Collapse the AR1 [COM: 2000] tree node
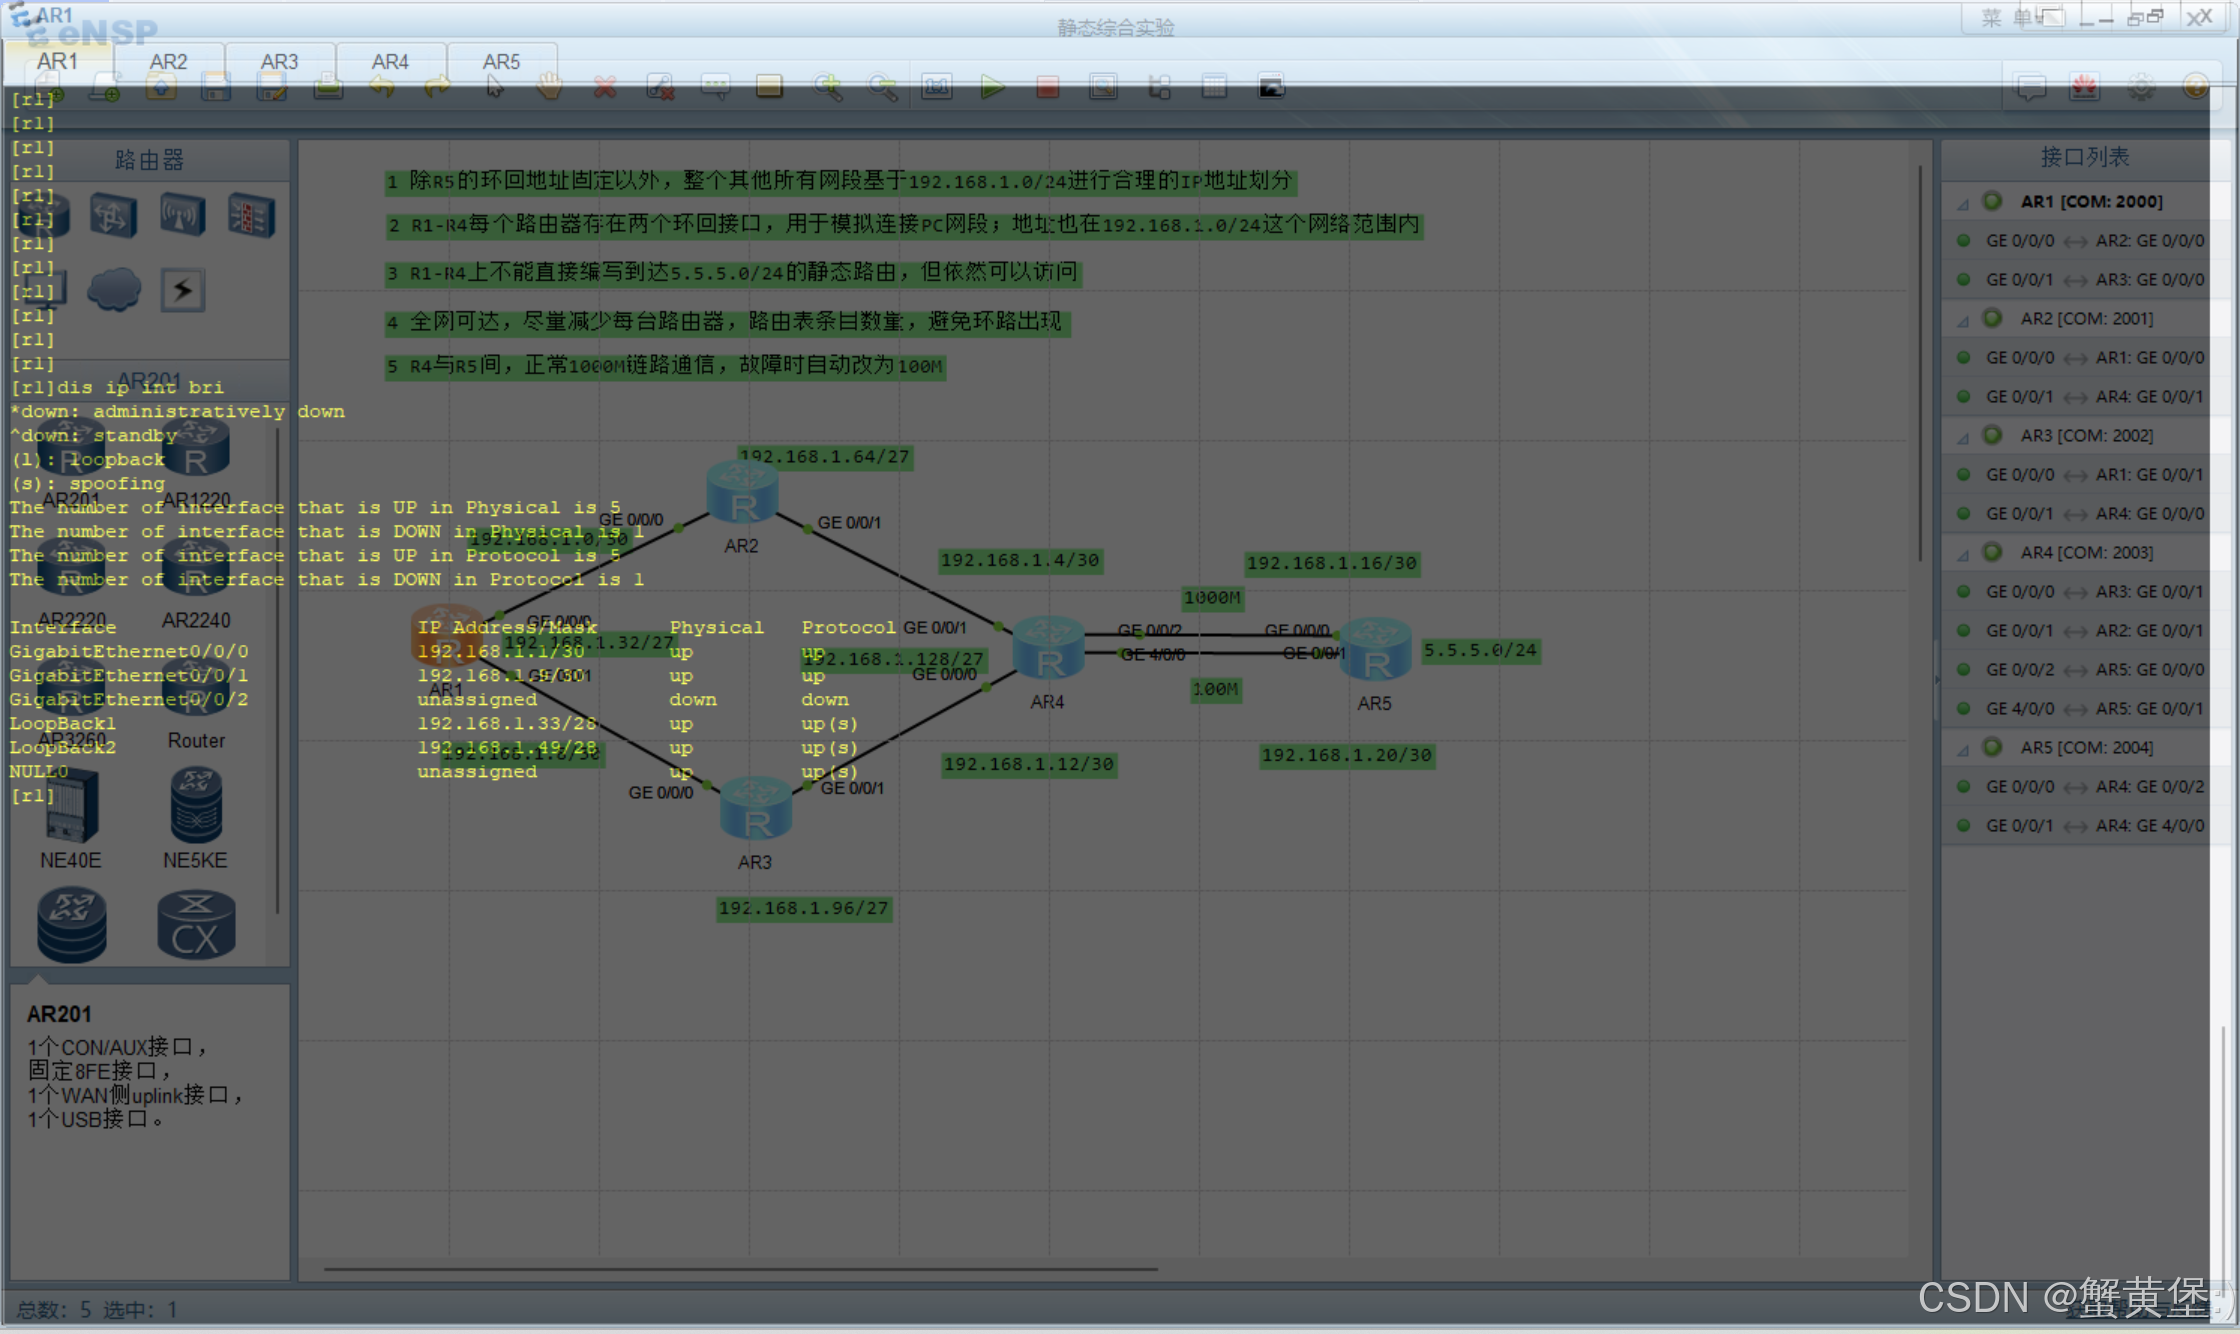 pyautogui.click(x=1963, y=203)
